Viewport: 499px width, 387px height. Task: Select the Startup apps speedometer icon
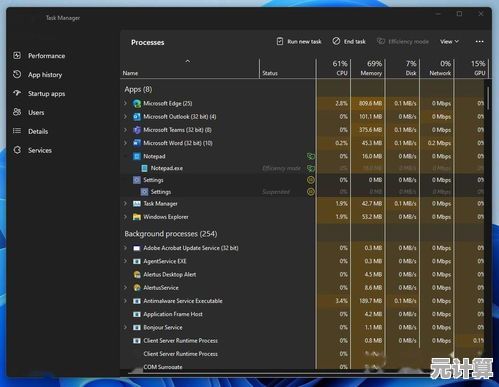tap(17, 93)
